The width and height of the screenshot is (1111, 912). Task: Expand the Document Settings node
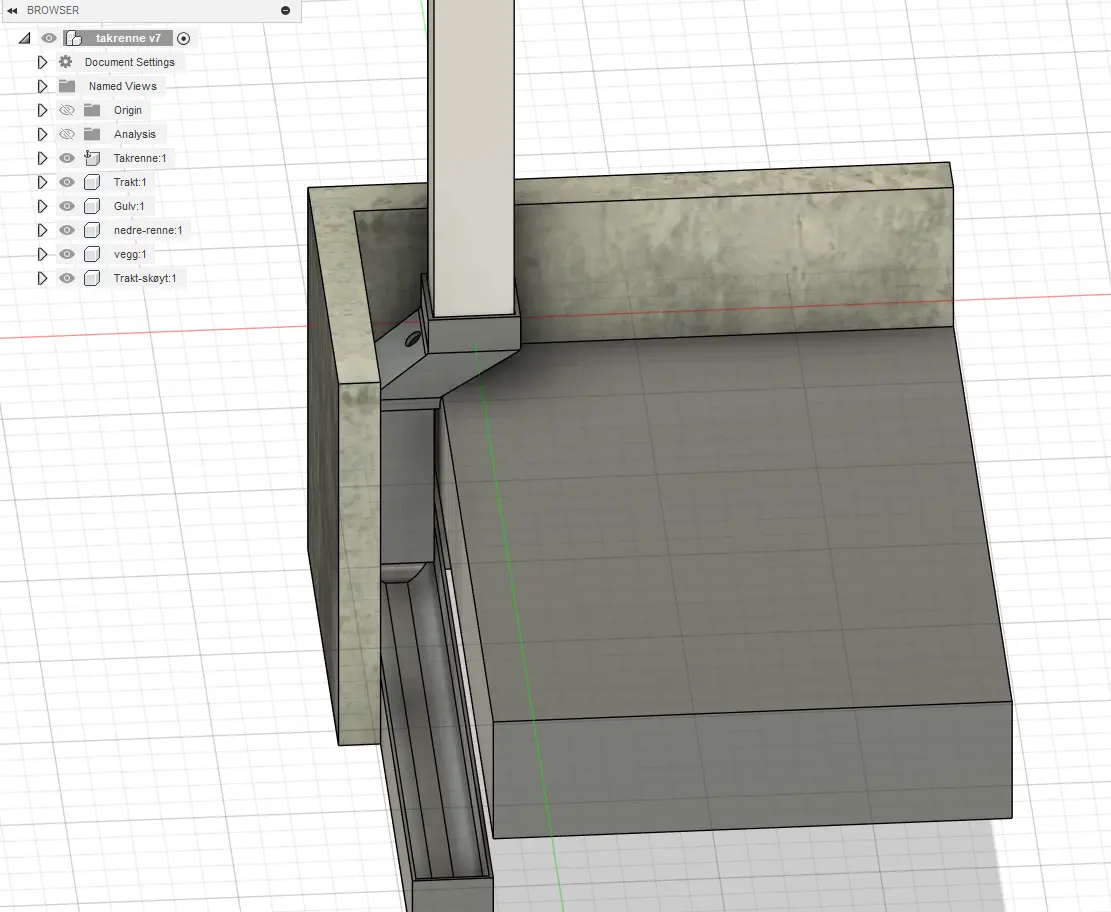tap(42, 62)
